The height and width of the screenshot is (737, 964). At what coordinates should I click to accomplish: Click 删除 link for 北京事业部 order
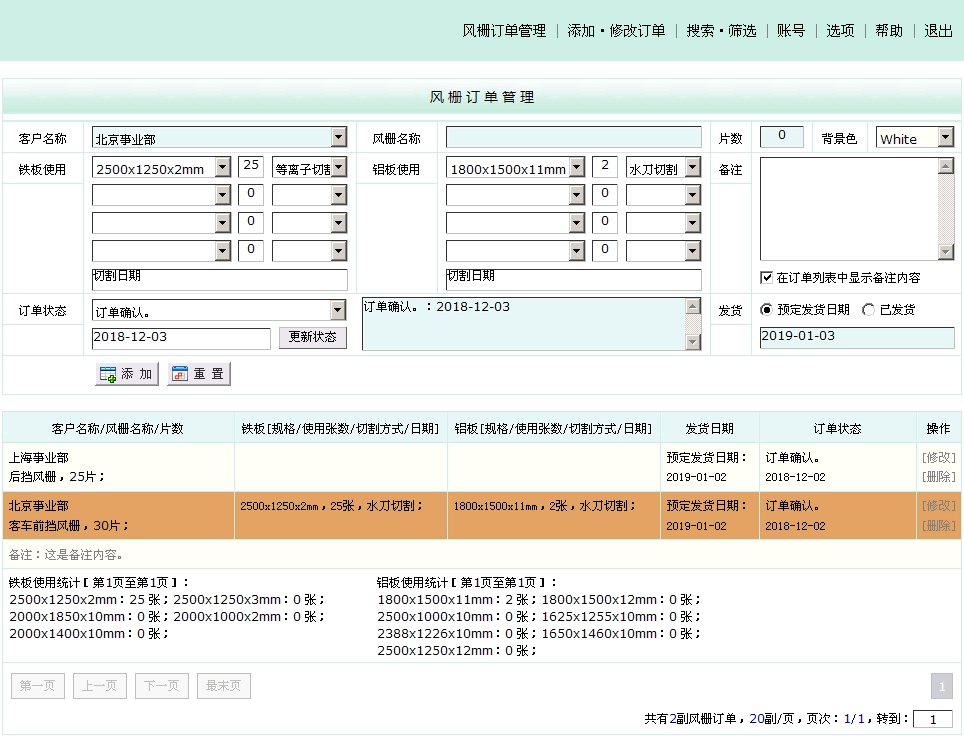click(x=938, y=526)
